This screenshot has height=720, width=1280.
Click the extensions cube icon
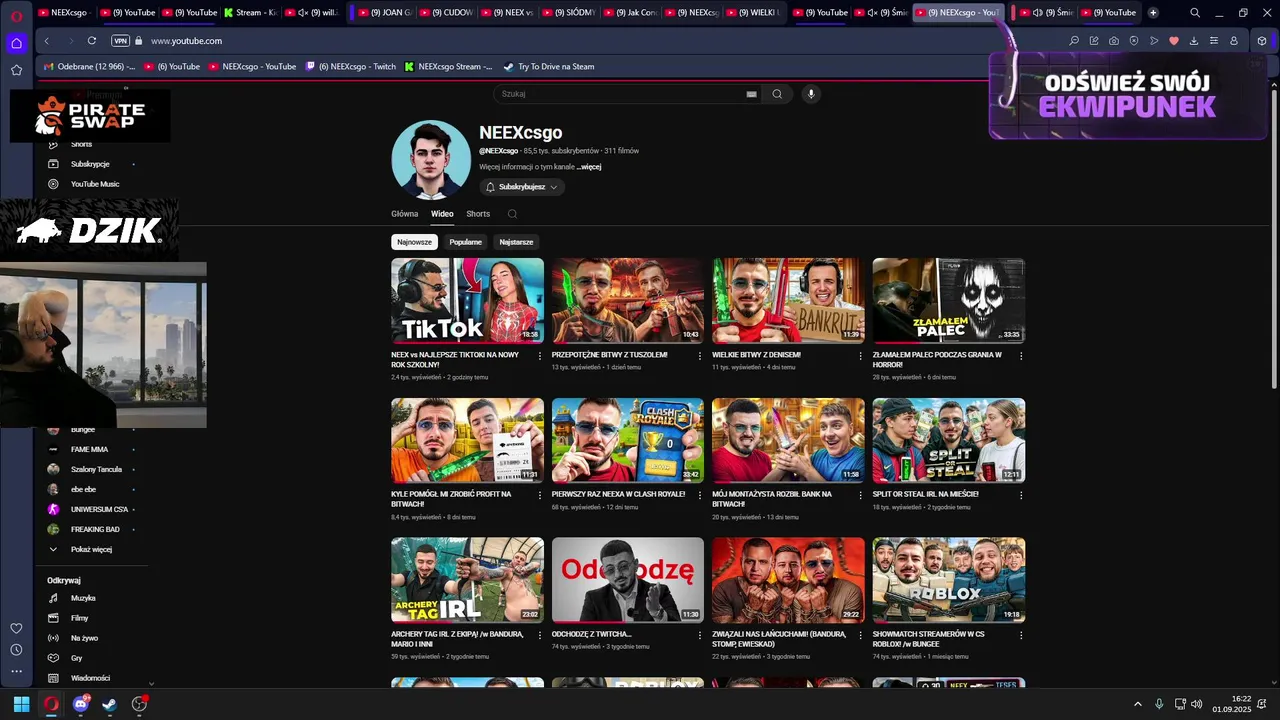click(x=1262, y=41)
